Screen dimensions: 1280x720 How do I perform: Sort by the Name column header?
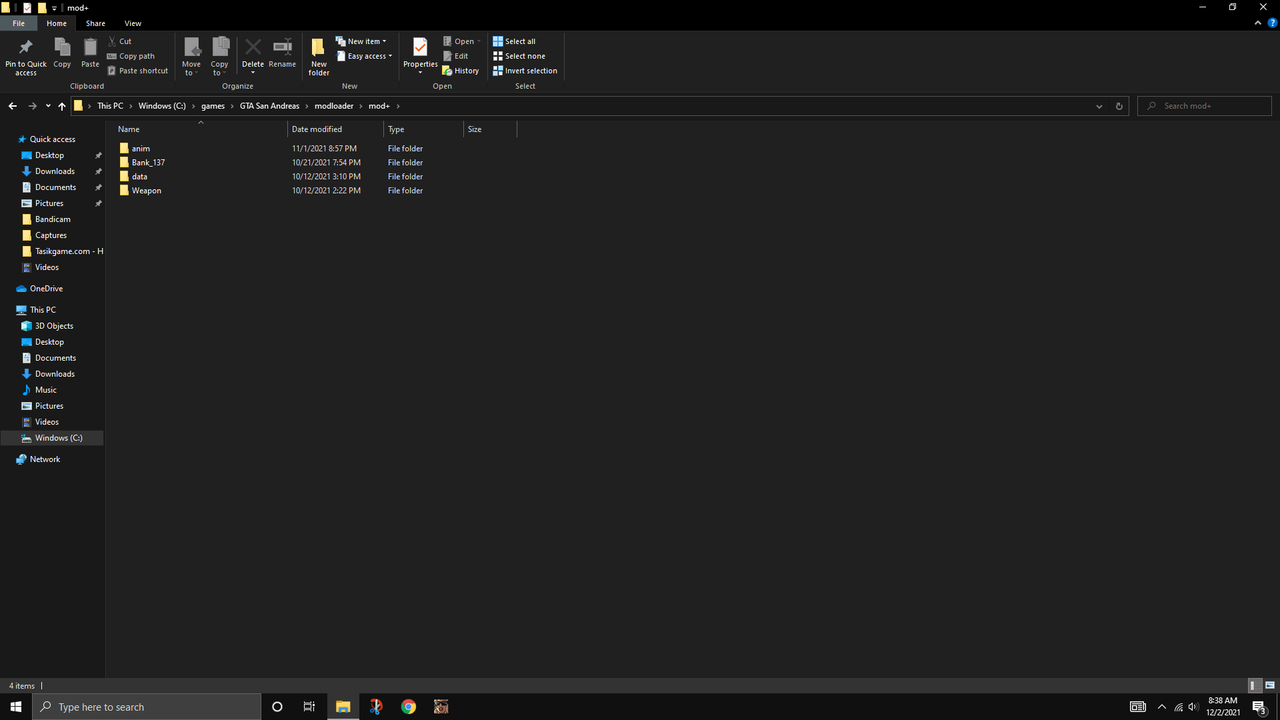pos(200,129)
